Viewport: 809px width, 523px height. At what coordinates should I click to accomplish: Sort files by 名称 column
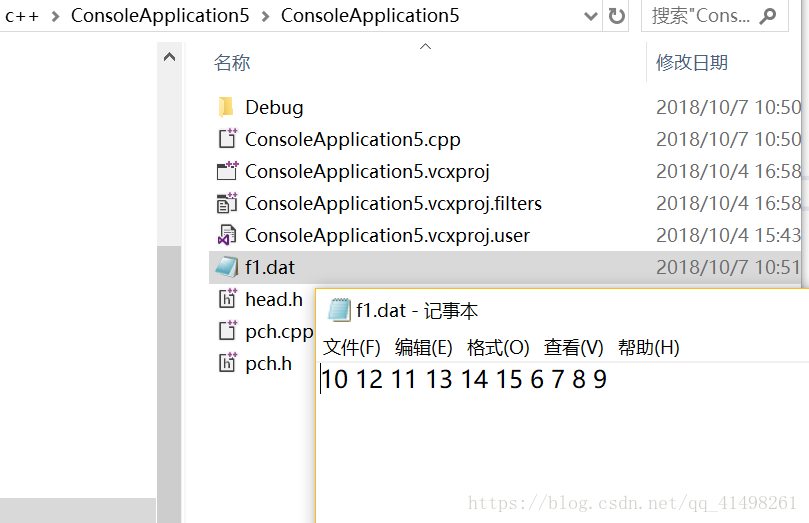(x=232, y=62)
